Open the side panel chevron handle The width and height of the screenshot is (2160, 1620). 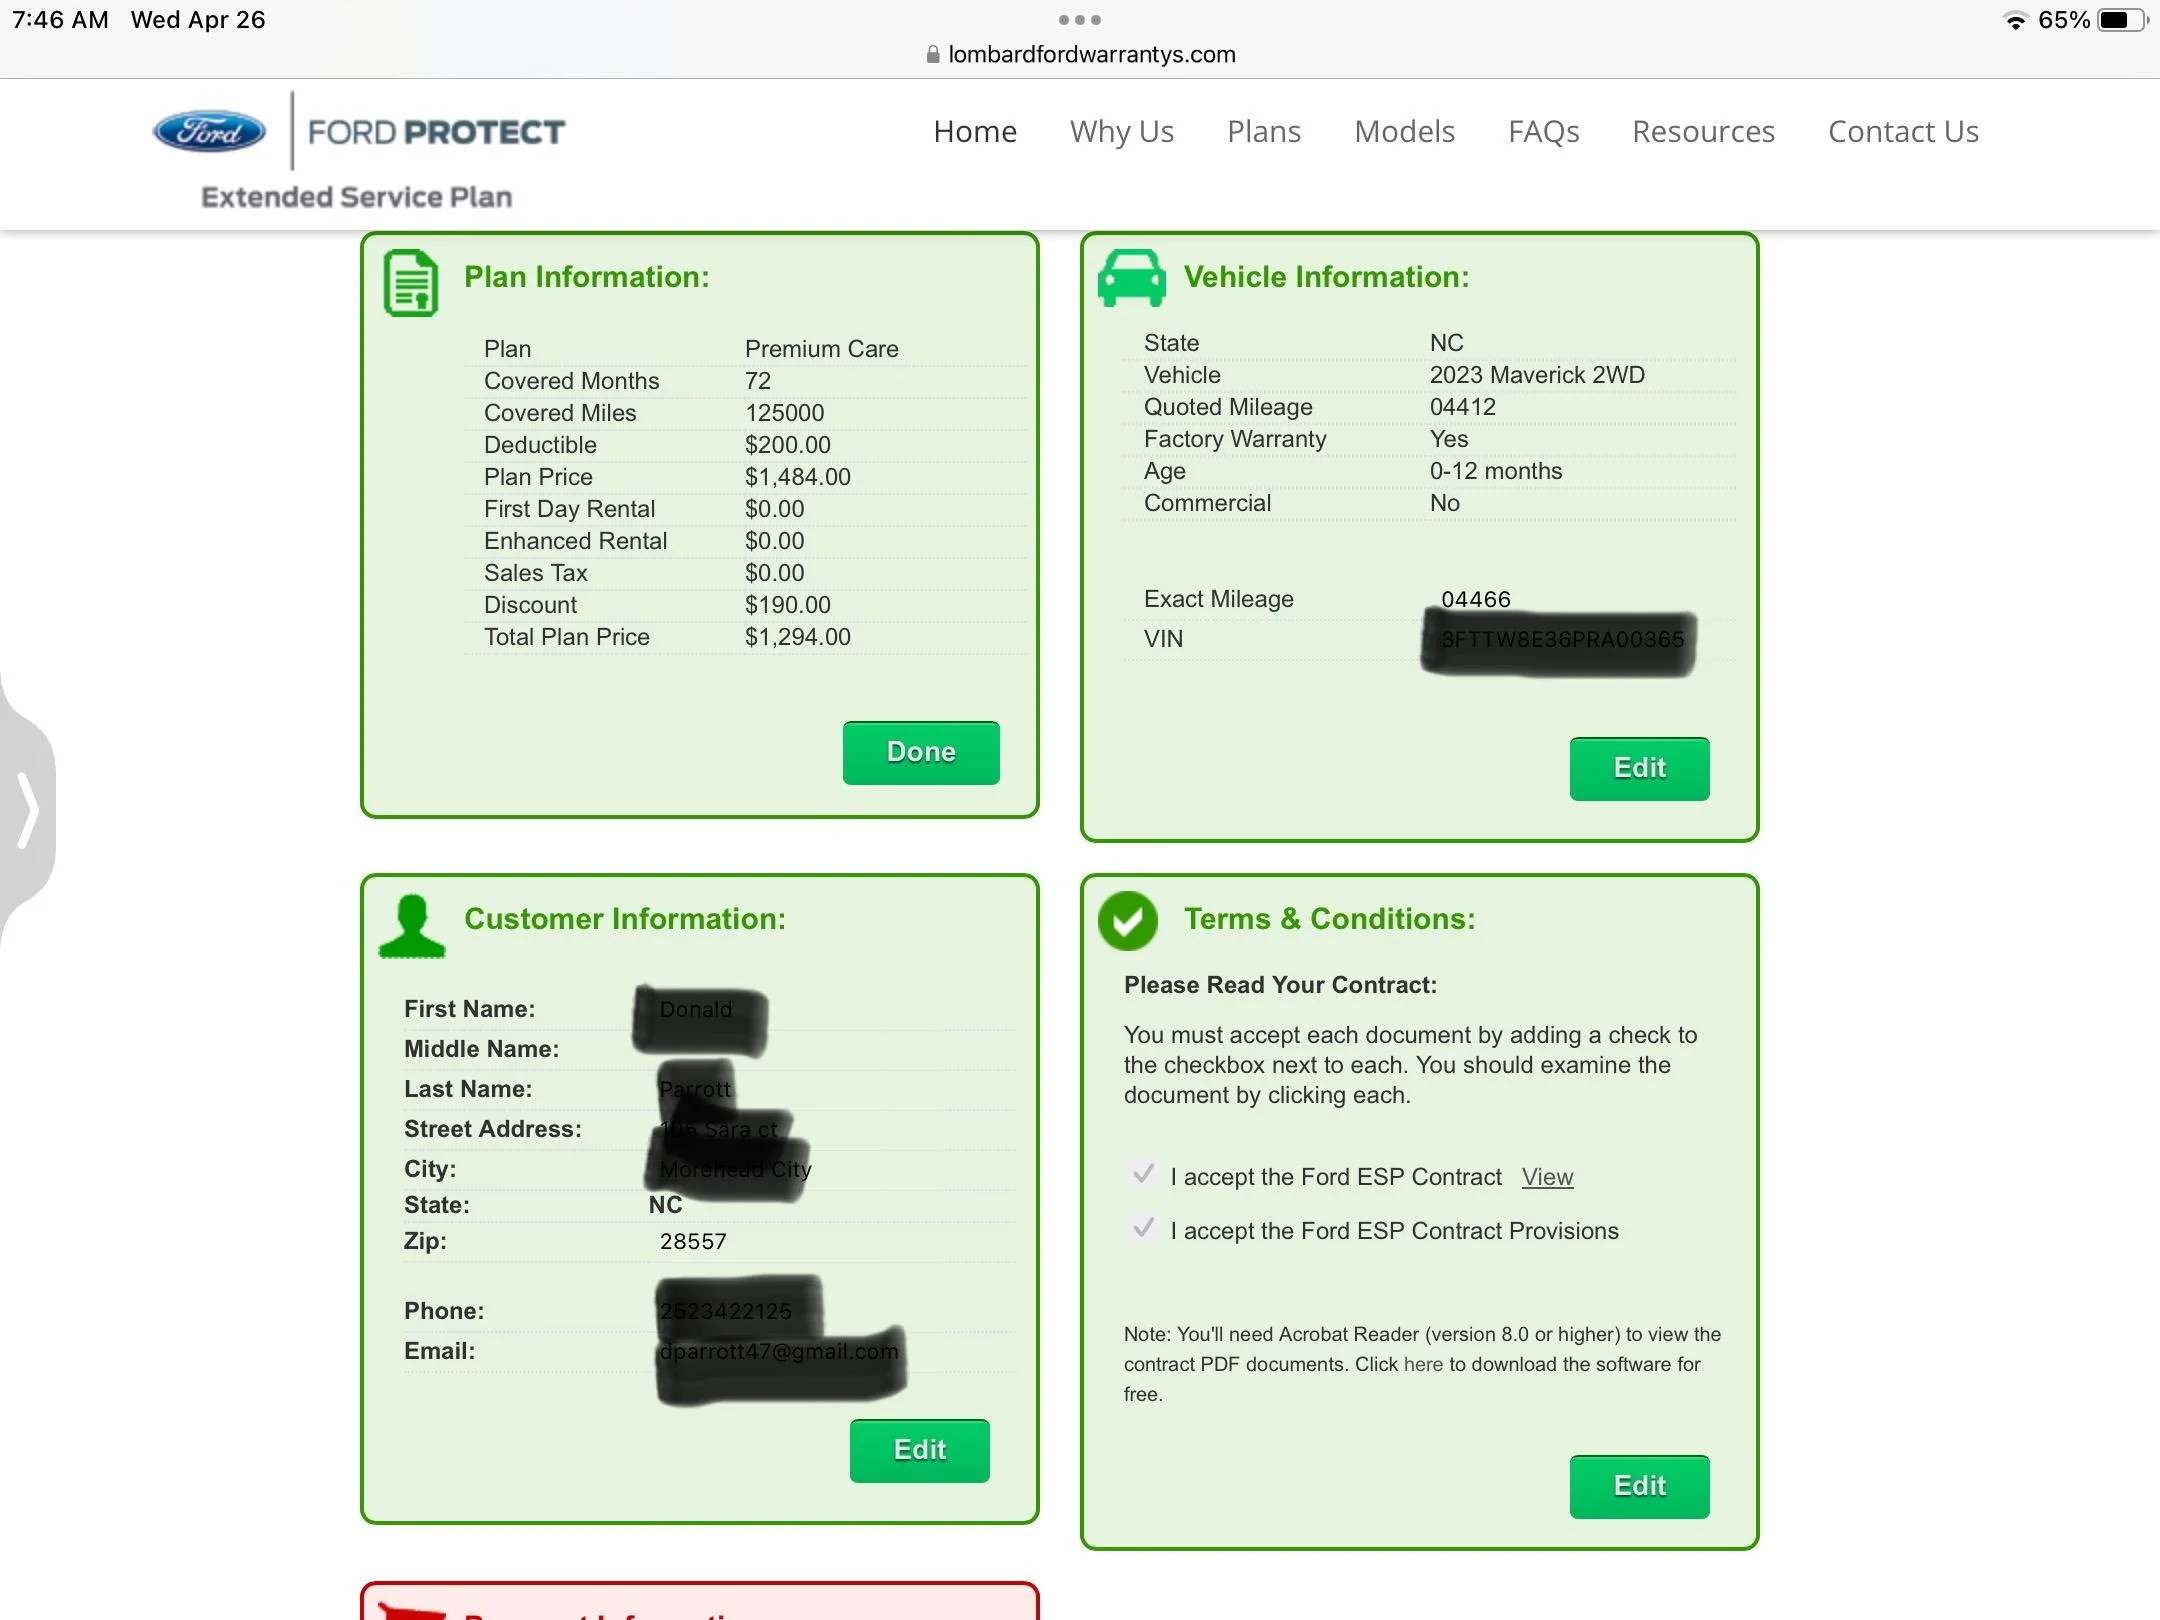pos(28,810)
